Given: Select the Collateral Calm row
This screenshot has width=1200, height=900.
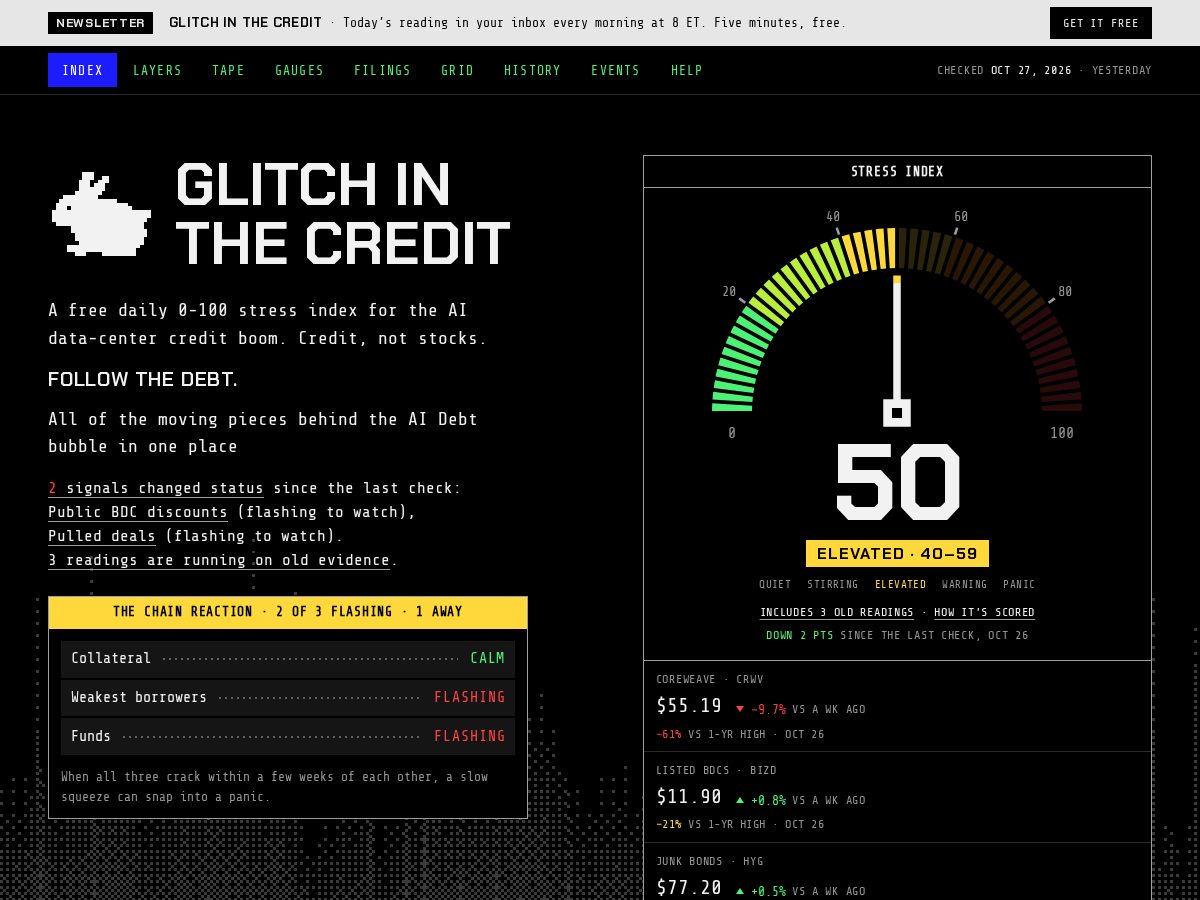Looking at the screenshot, I should pos(288,658).
